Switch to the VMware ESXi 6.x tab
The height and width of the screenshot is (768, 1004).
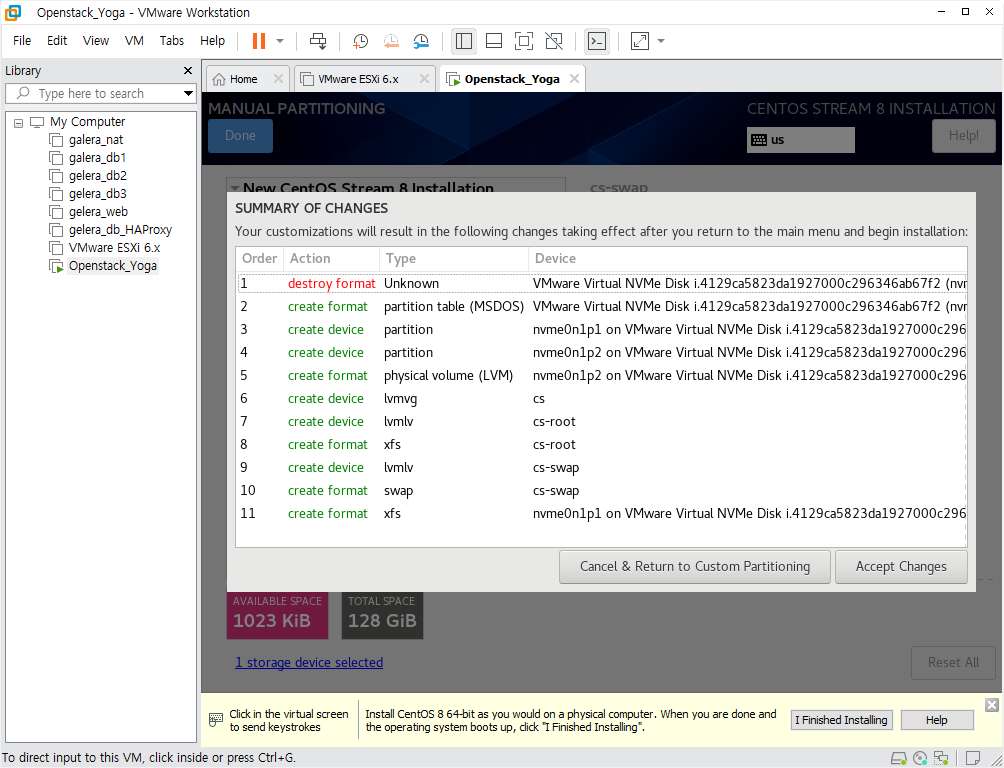click(358, 79)
